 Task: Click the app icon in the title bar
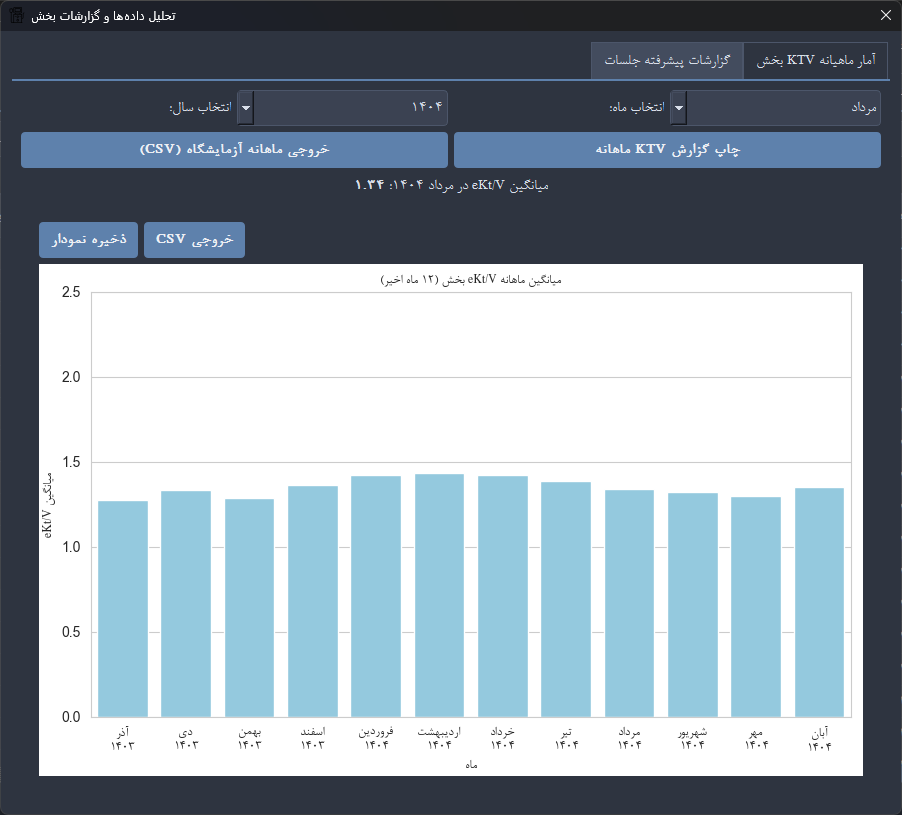pos(16,16)
